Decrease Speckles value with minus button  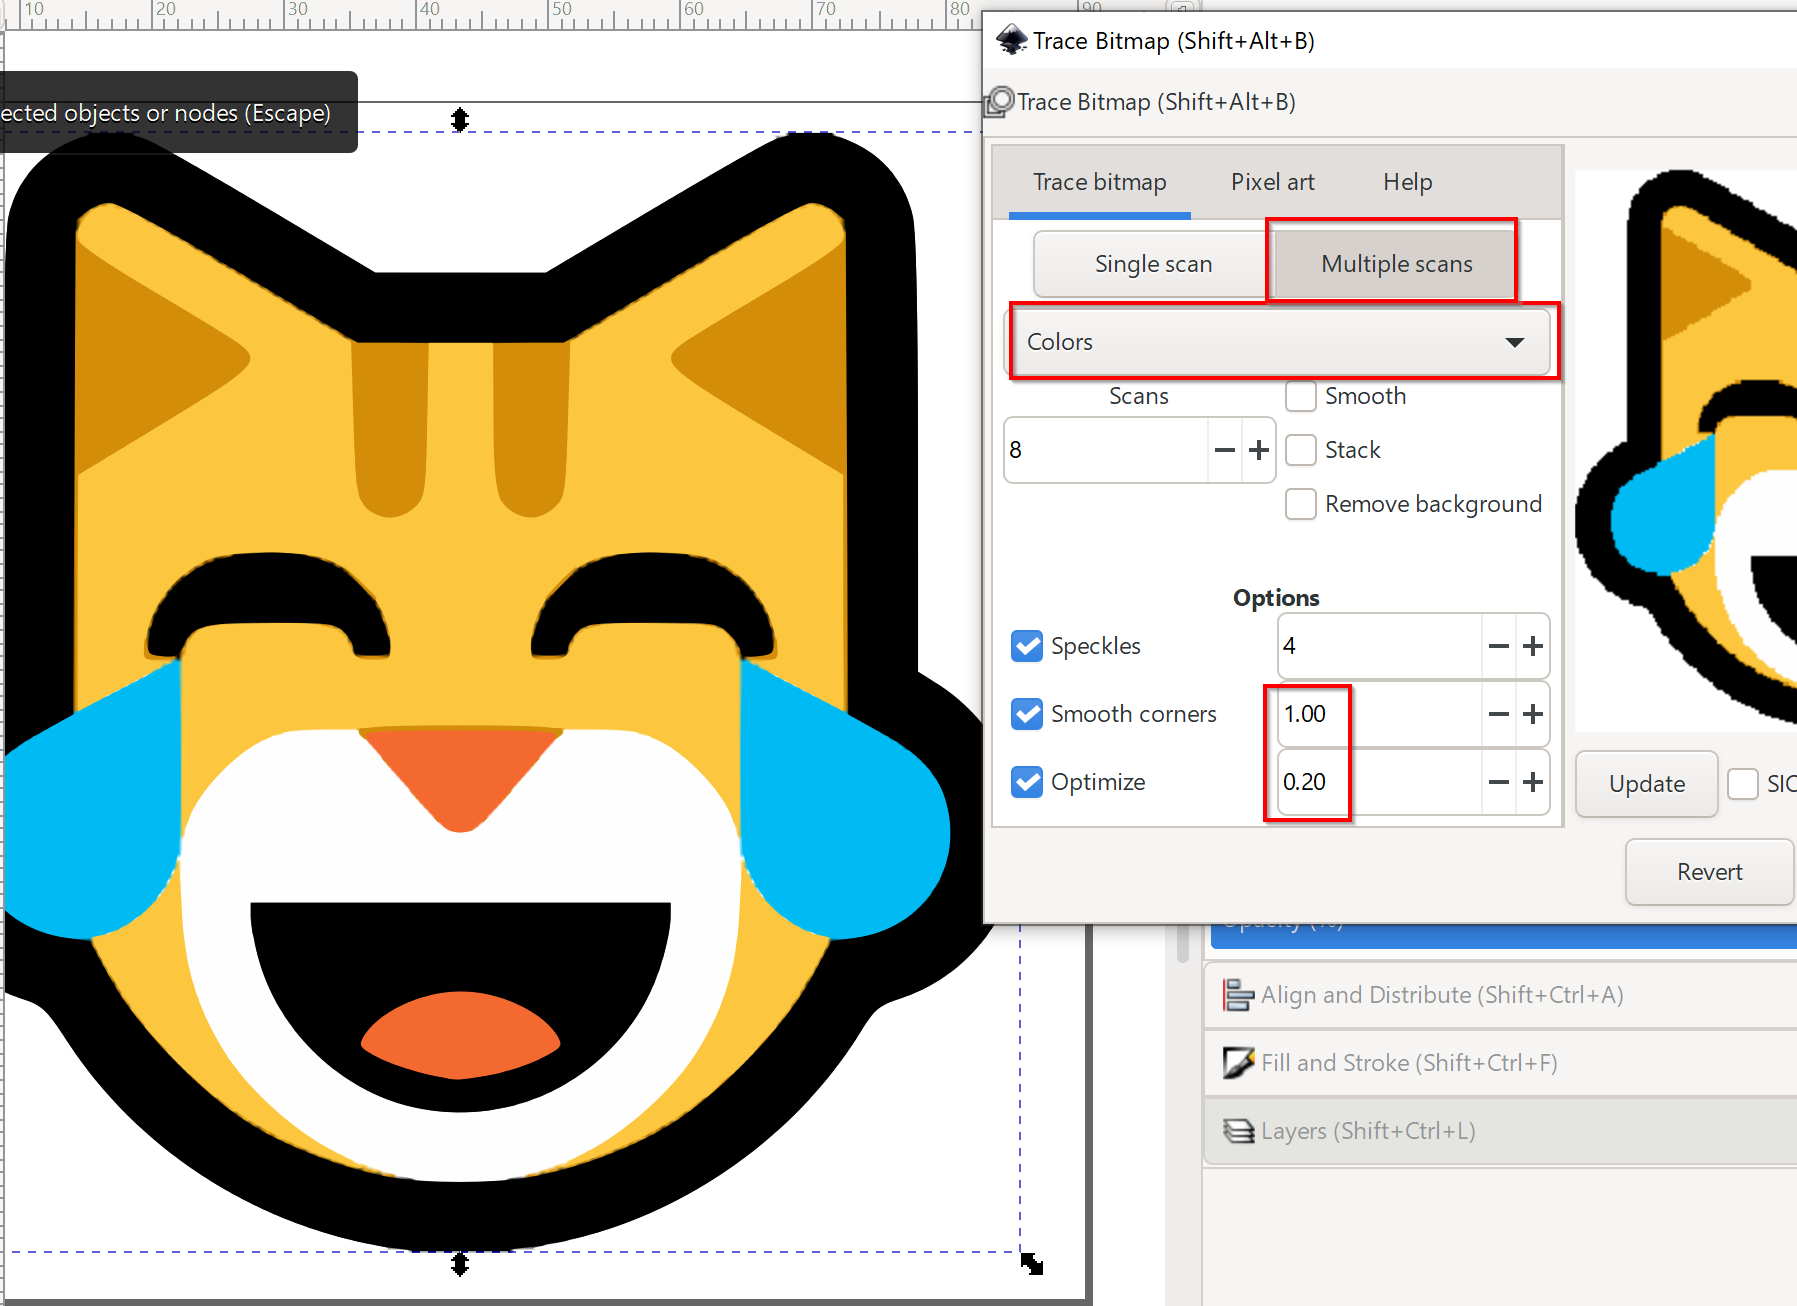tap(1498, 646)
